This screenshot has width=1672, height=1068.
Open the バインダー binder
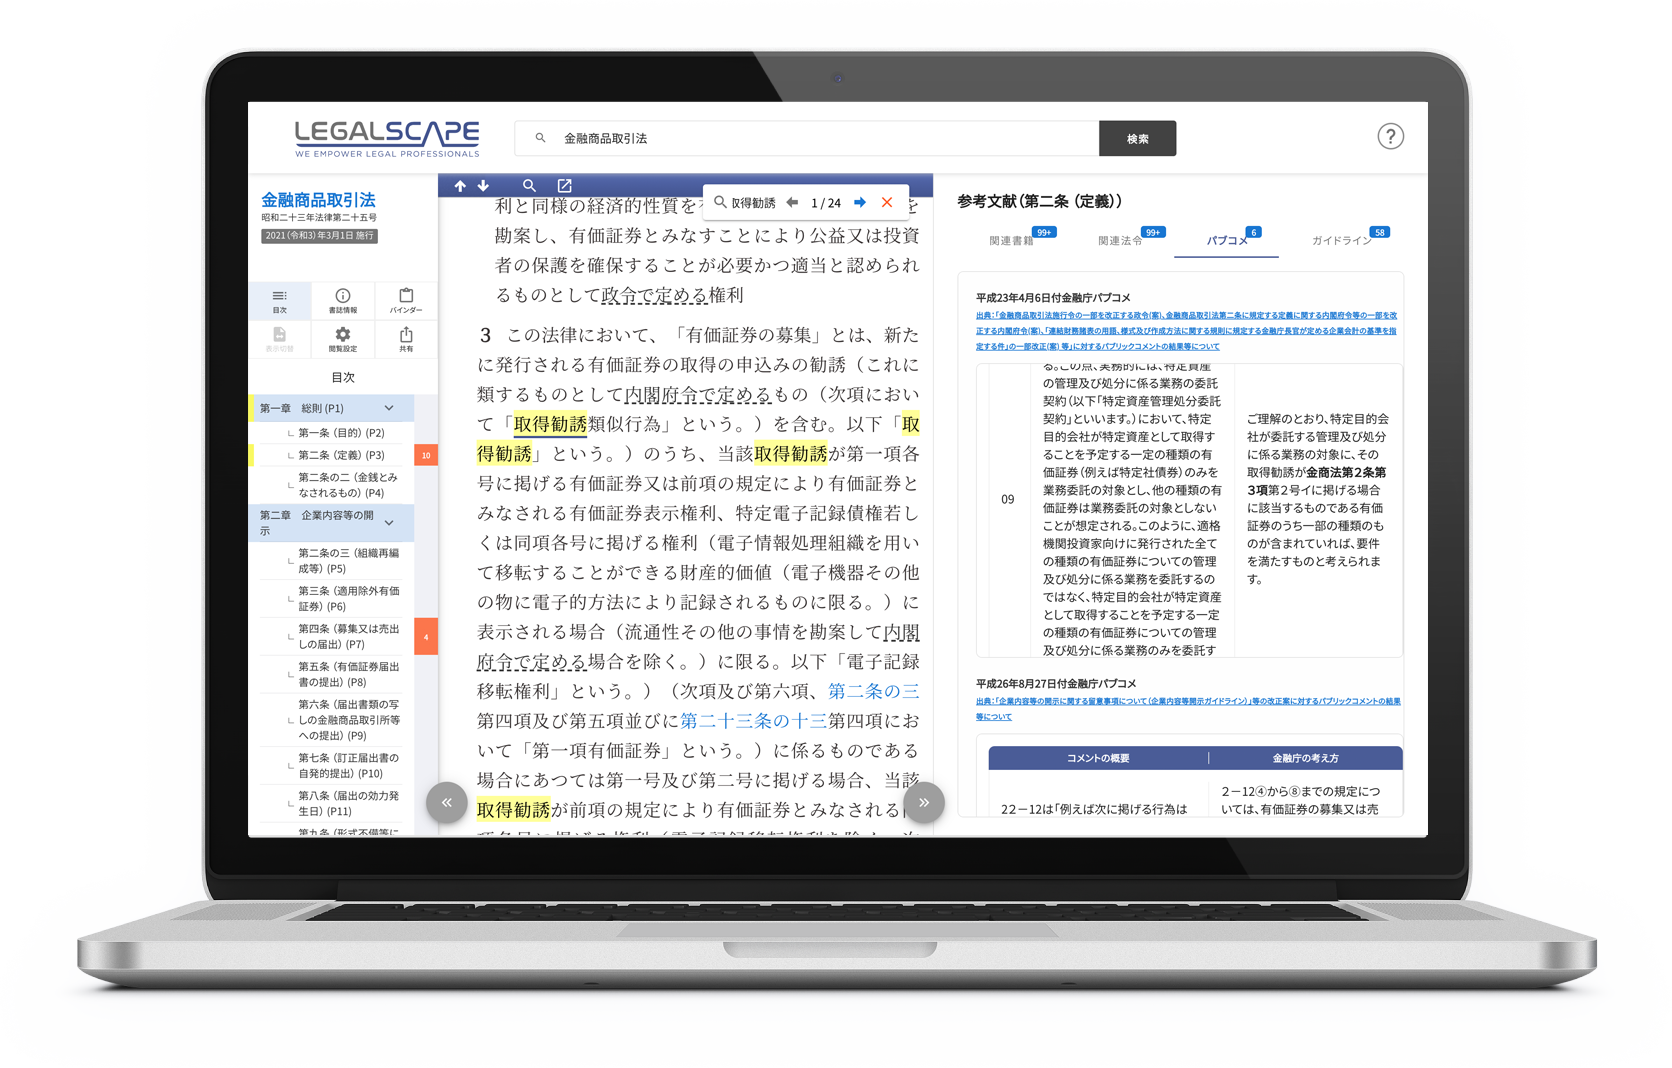tap(405, 300)
